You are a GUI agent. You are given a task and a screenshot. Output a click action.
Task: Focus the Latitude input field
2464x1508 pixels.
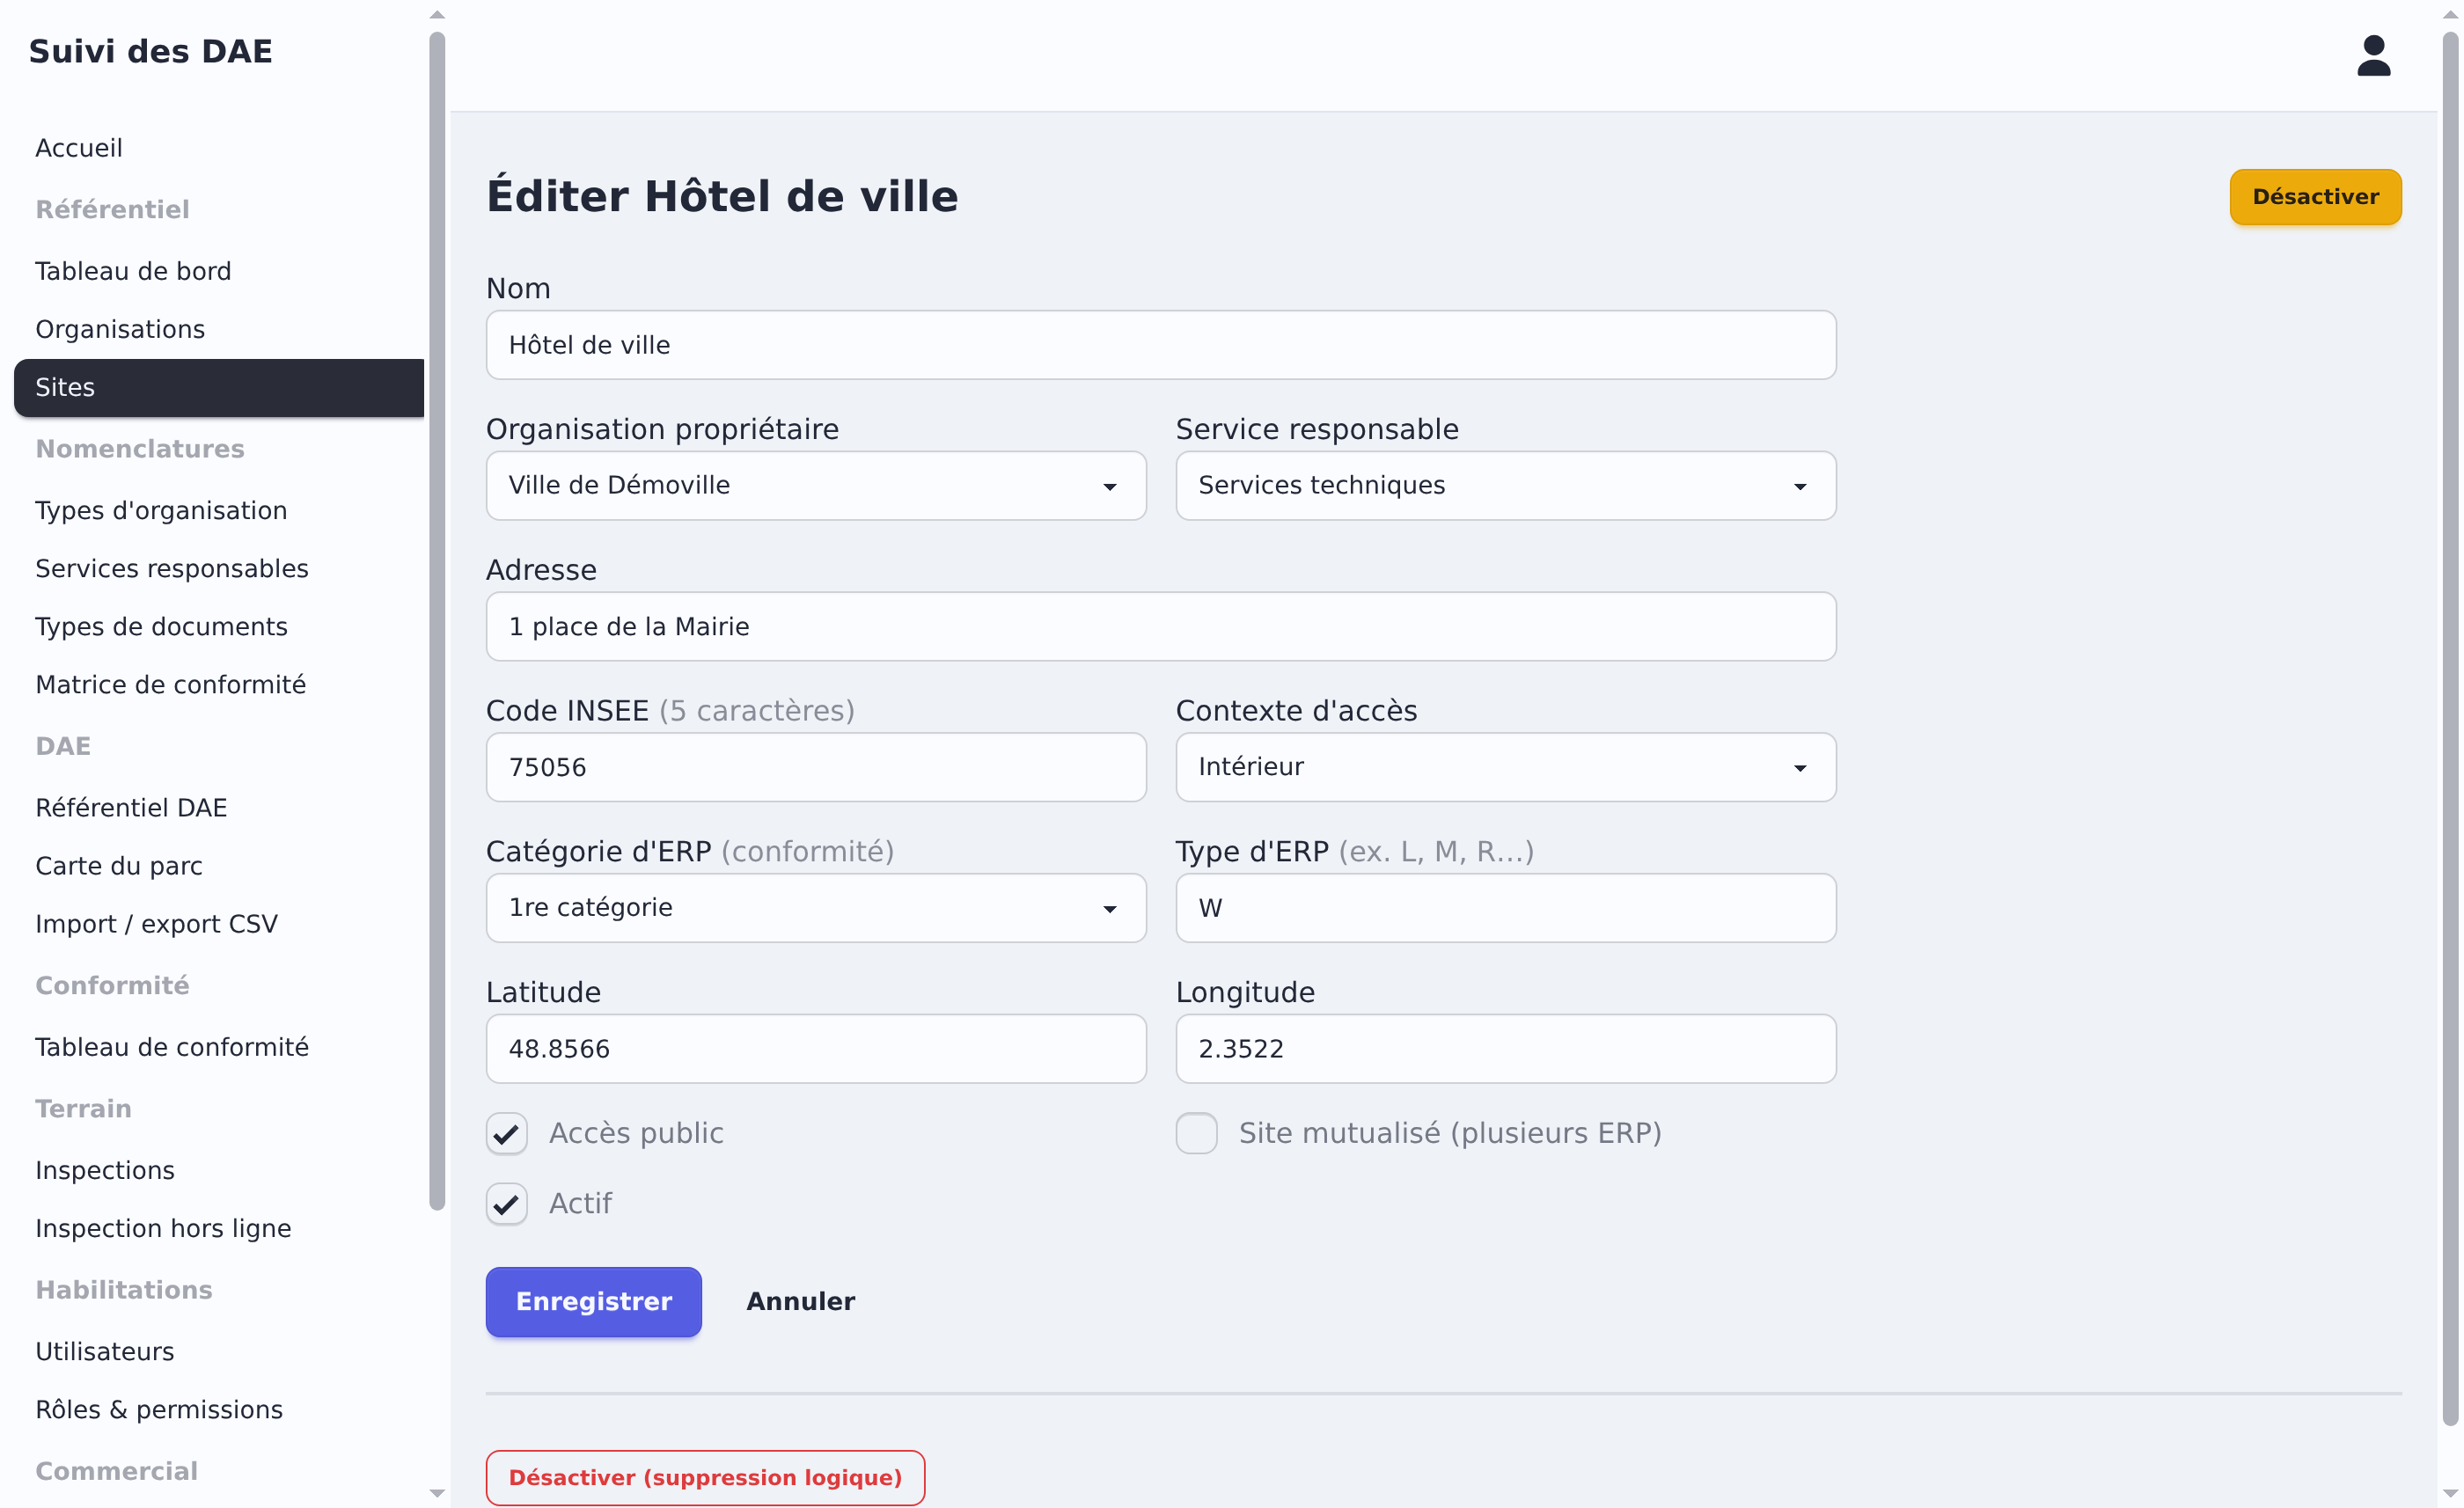coord(816,1048)
